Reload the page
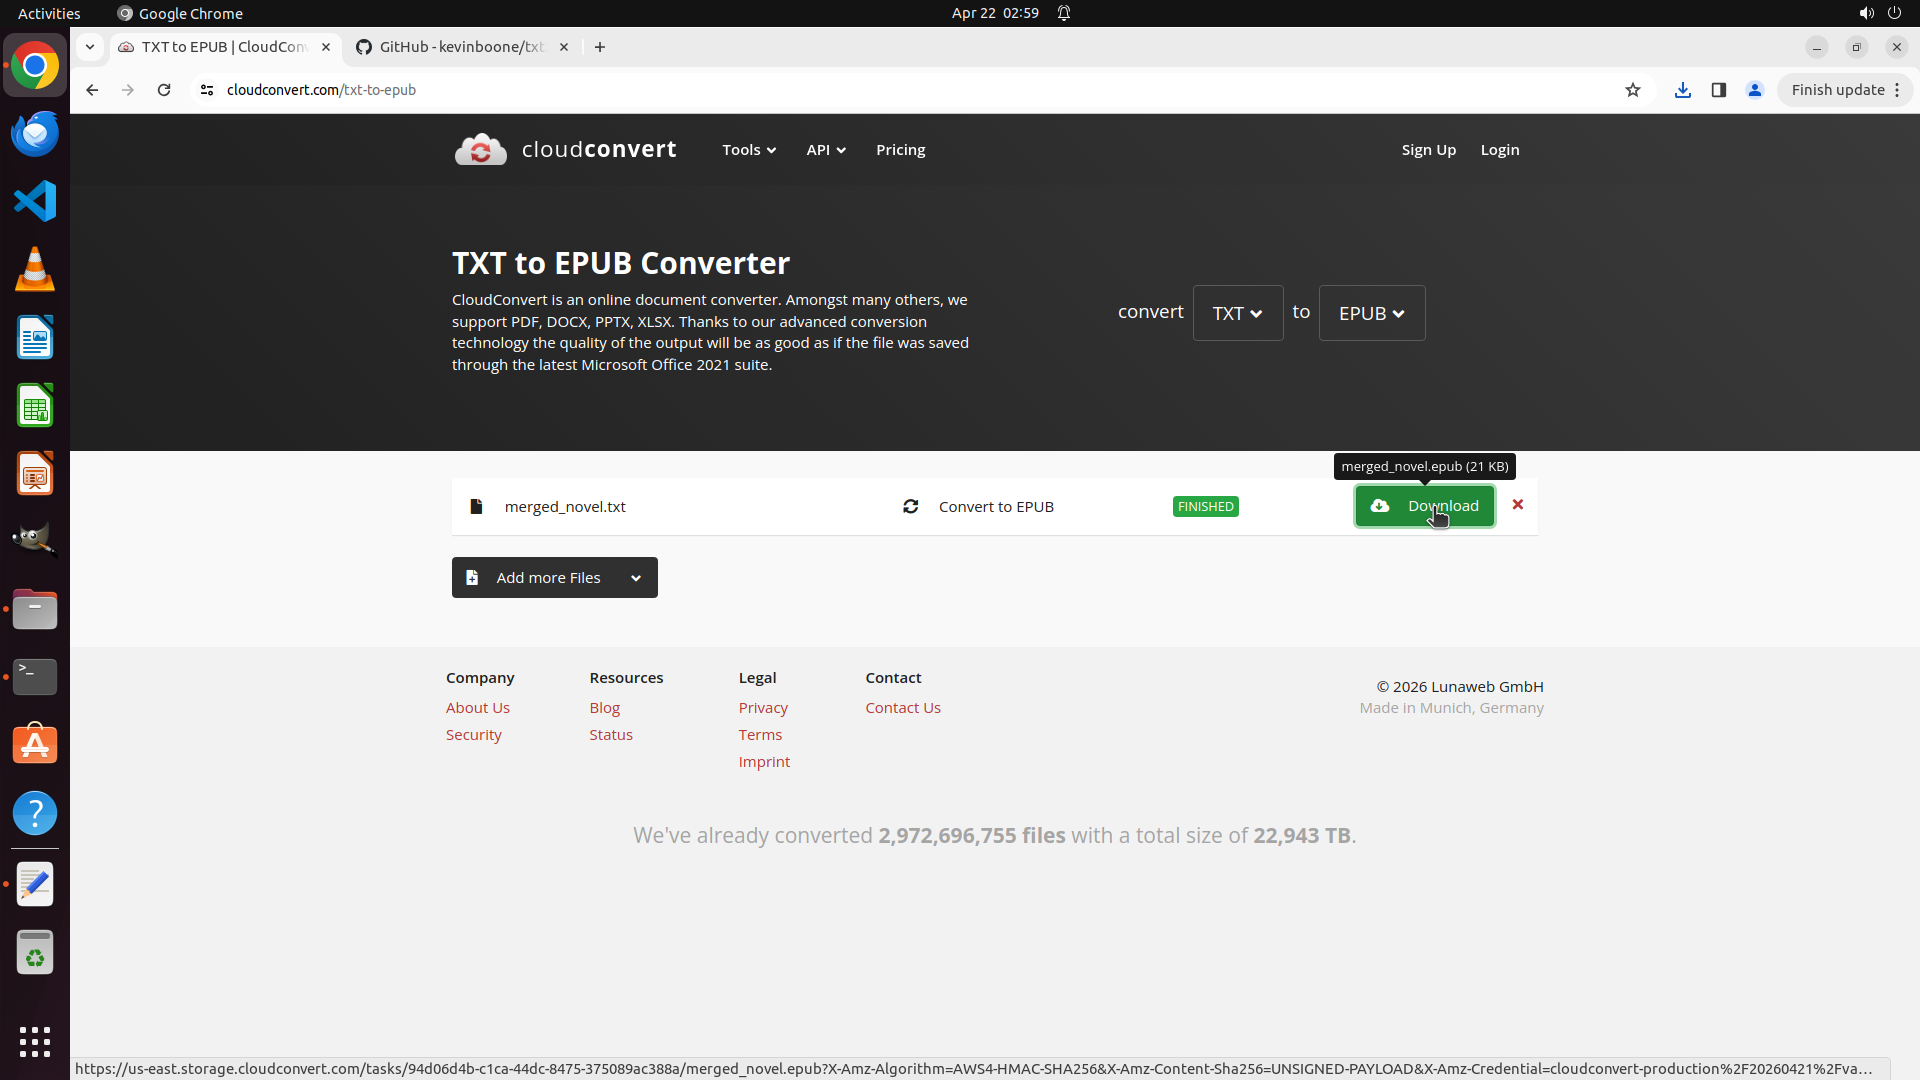The image size is (1920, 1080). pyautogui.click(x=164, y=90)
